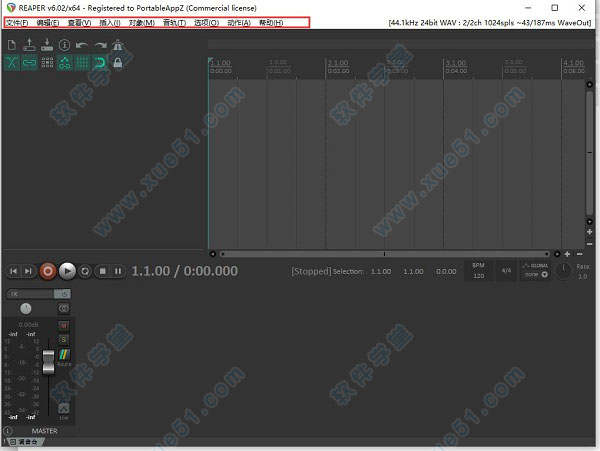Click the Stop button

[x=103, y=271]
